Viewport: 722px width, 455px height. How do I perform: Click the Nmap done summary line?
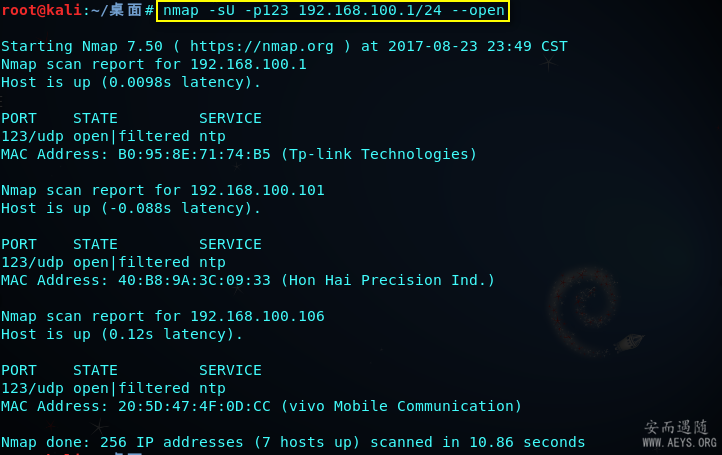tap(293, 442)
